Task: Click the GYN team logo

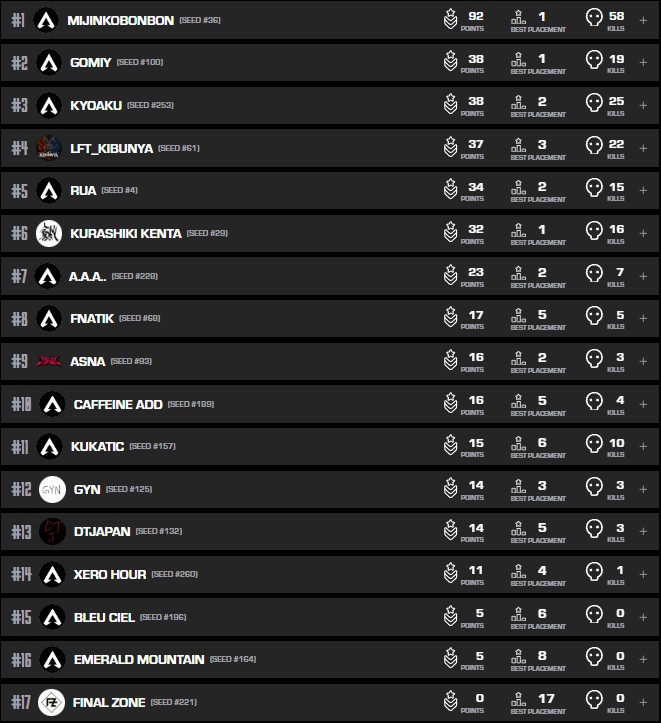Action: [x=52, y=489]
